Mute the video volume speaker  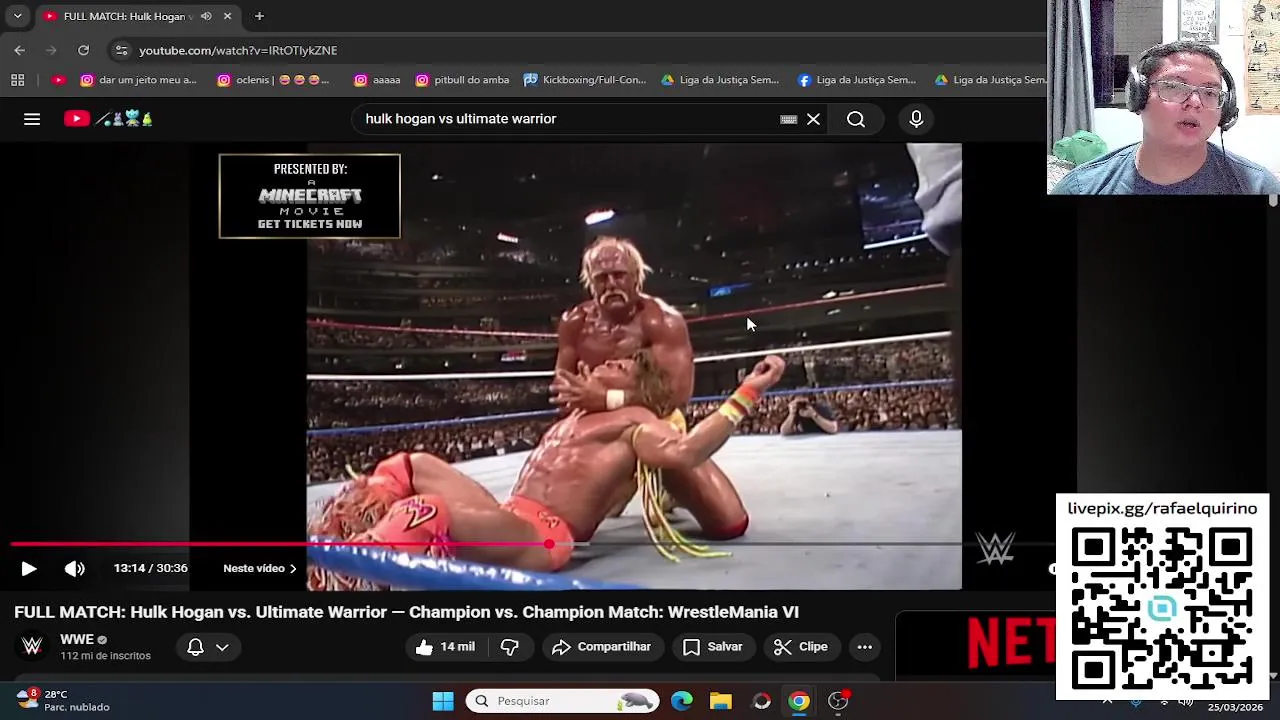tap(75, 568)
